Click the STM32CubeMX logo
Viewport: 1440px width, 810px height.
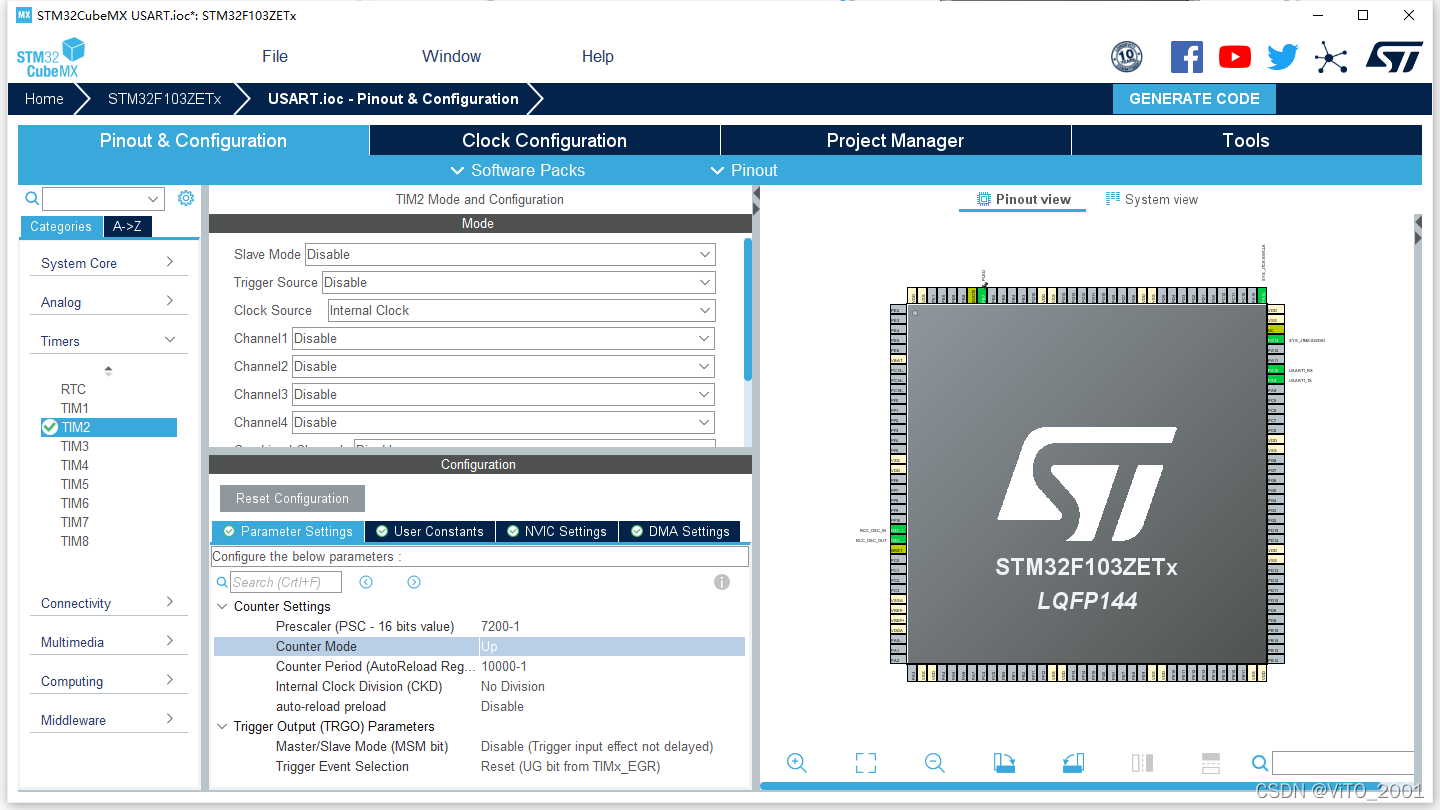click(x=51, y=57)
